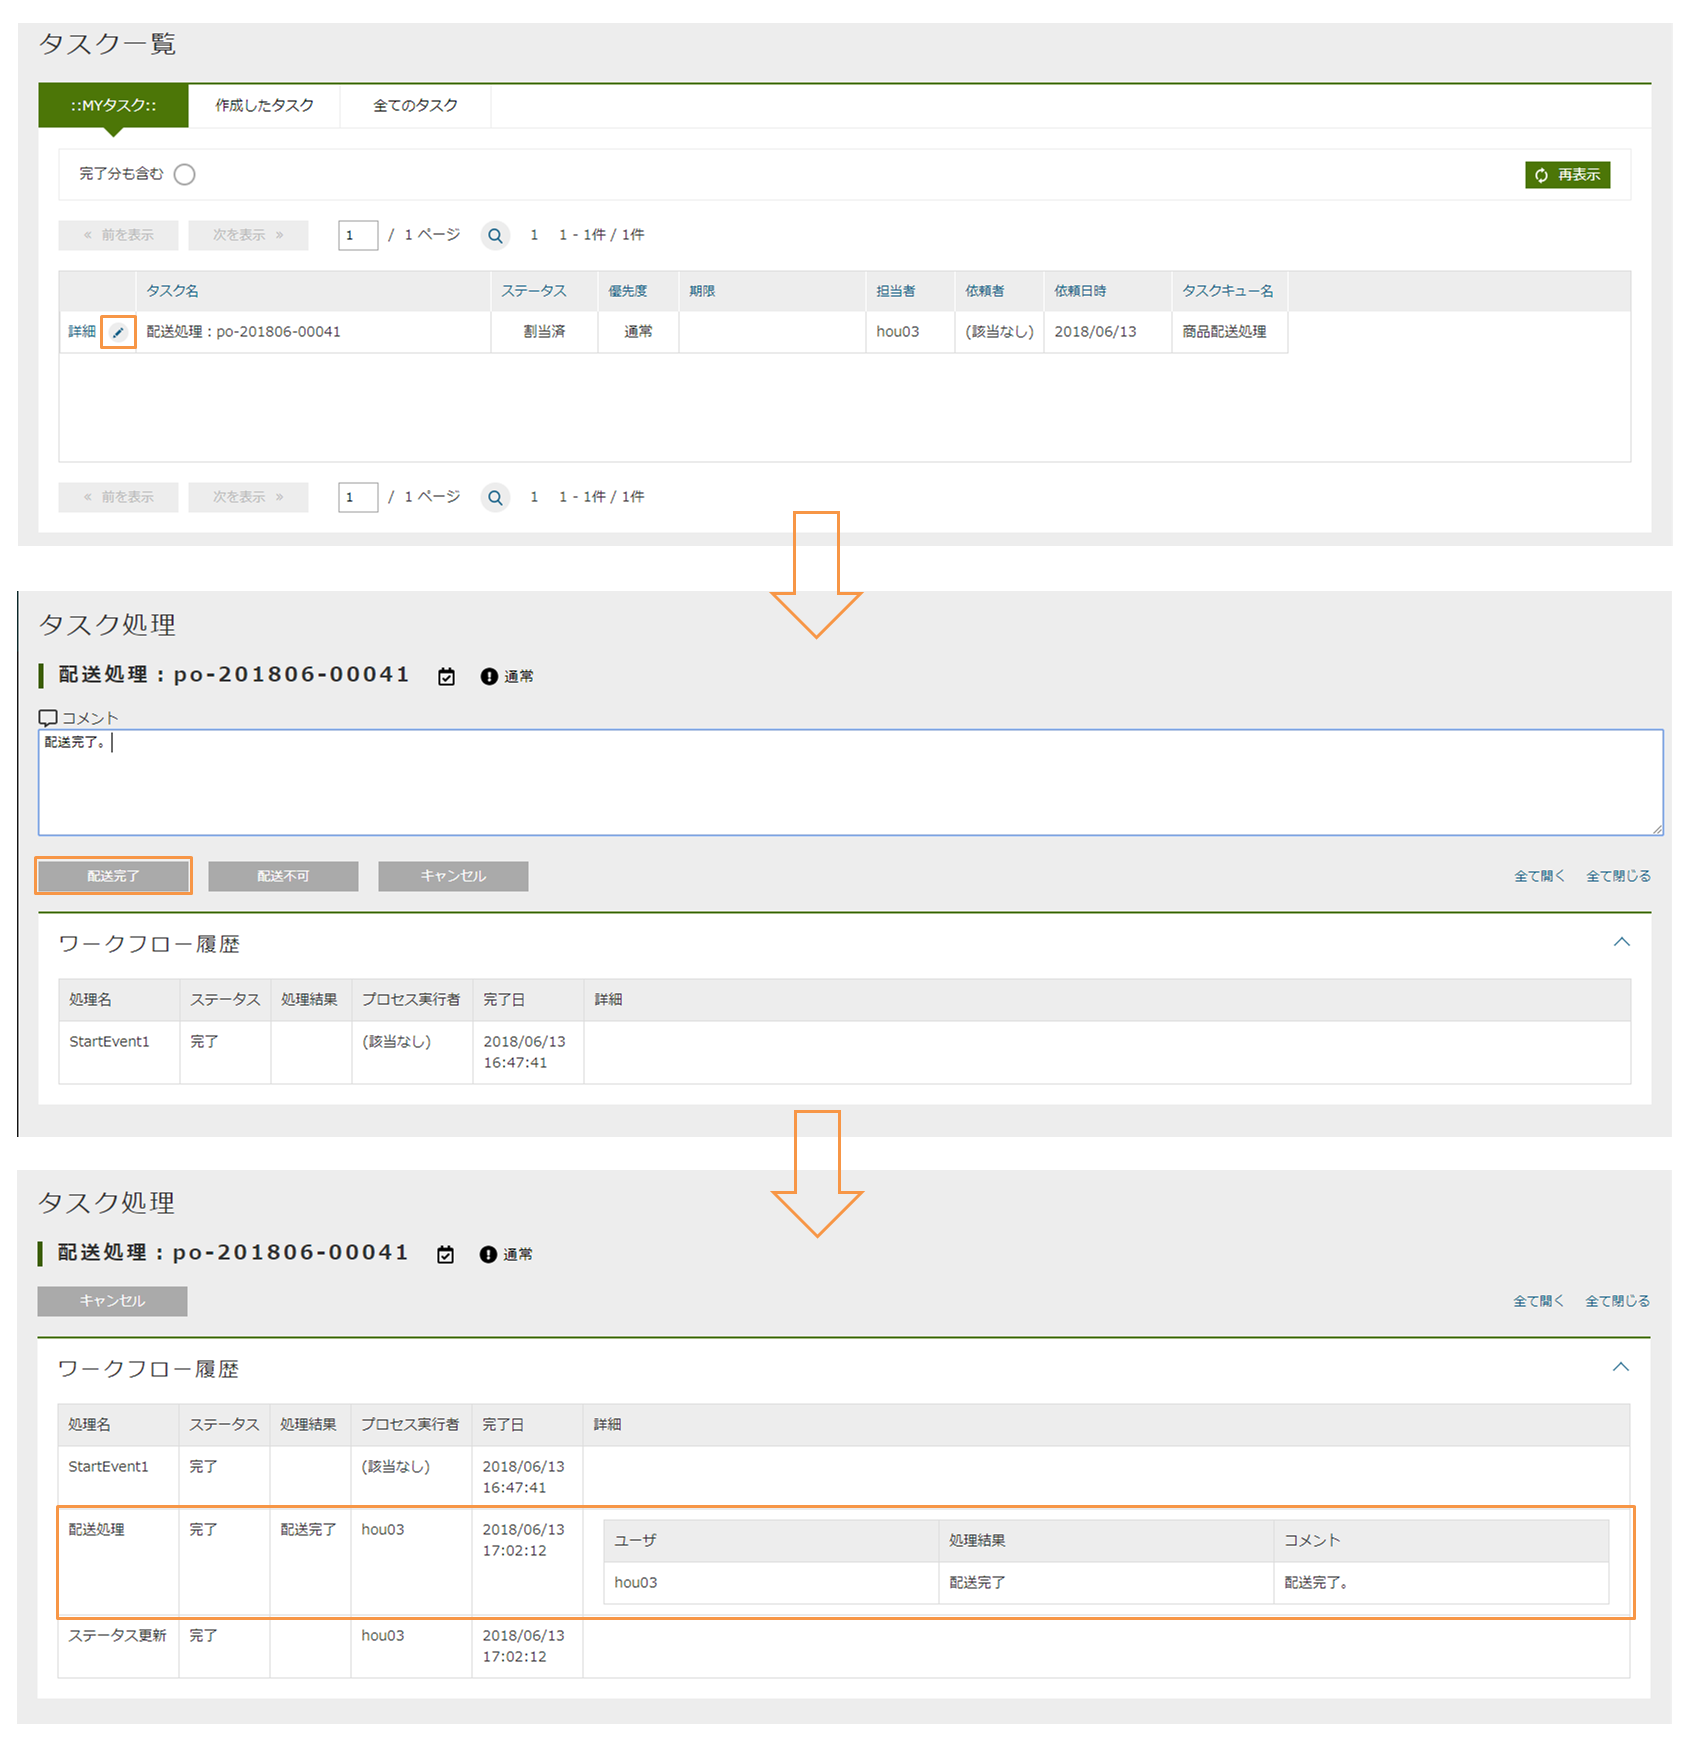Switch to the ::MYタスク:: tab
Screen dimensions: 1682x1748
[x=113, y=106]
